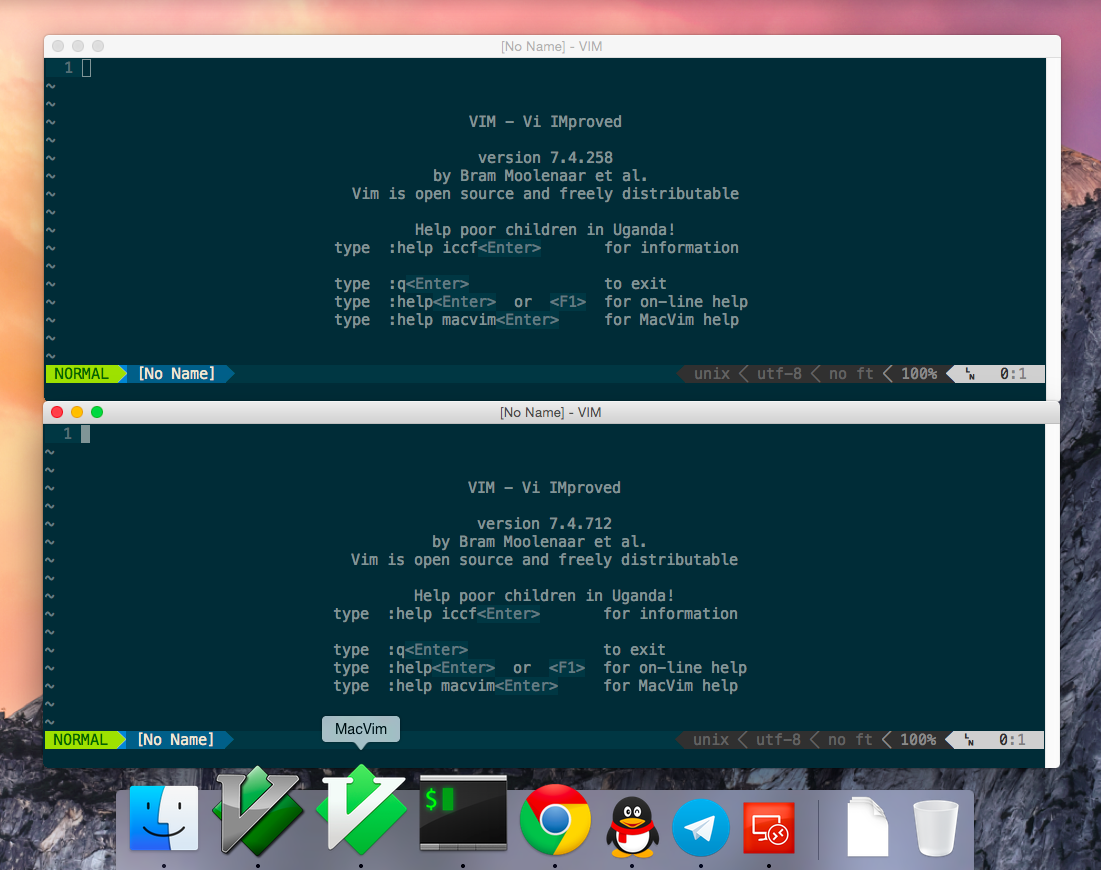Click '100%' in upper window status line
1101x870 pixels.
919,374
